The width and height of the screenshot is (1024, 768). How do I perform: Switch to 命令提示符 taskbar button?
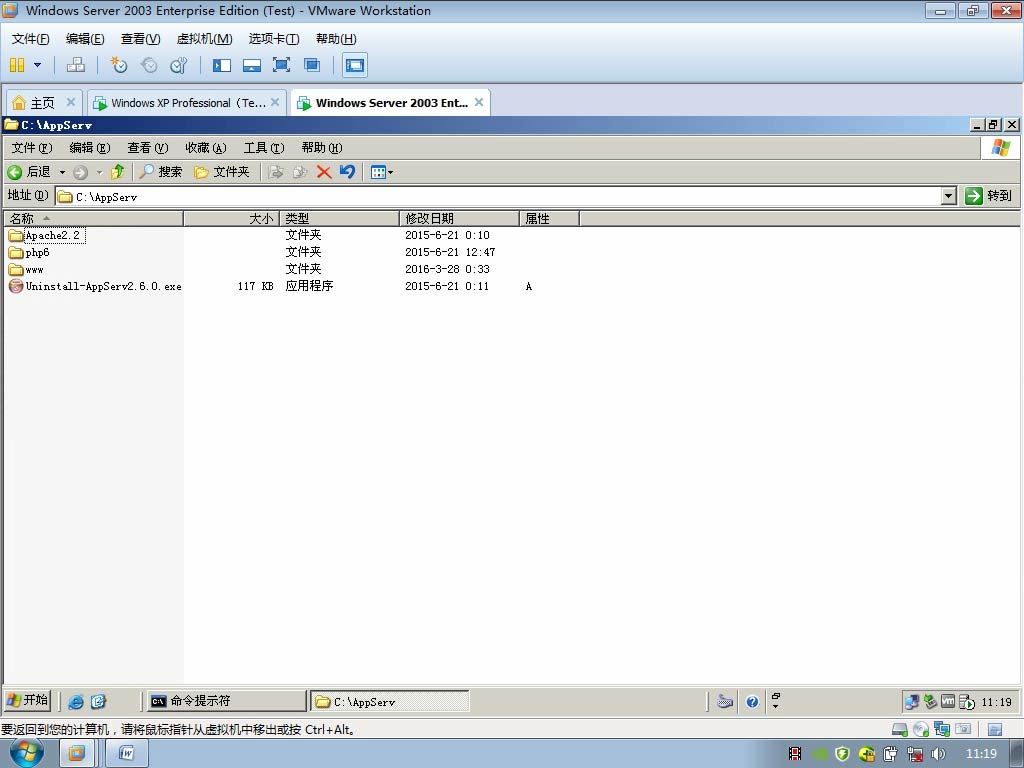[x=226, y=701]
